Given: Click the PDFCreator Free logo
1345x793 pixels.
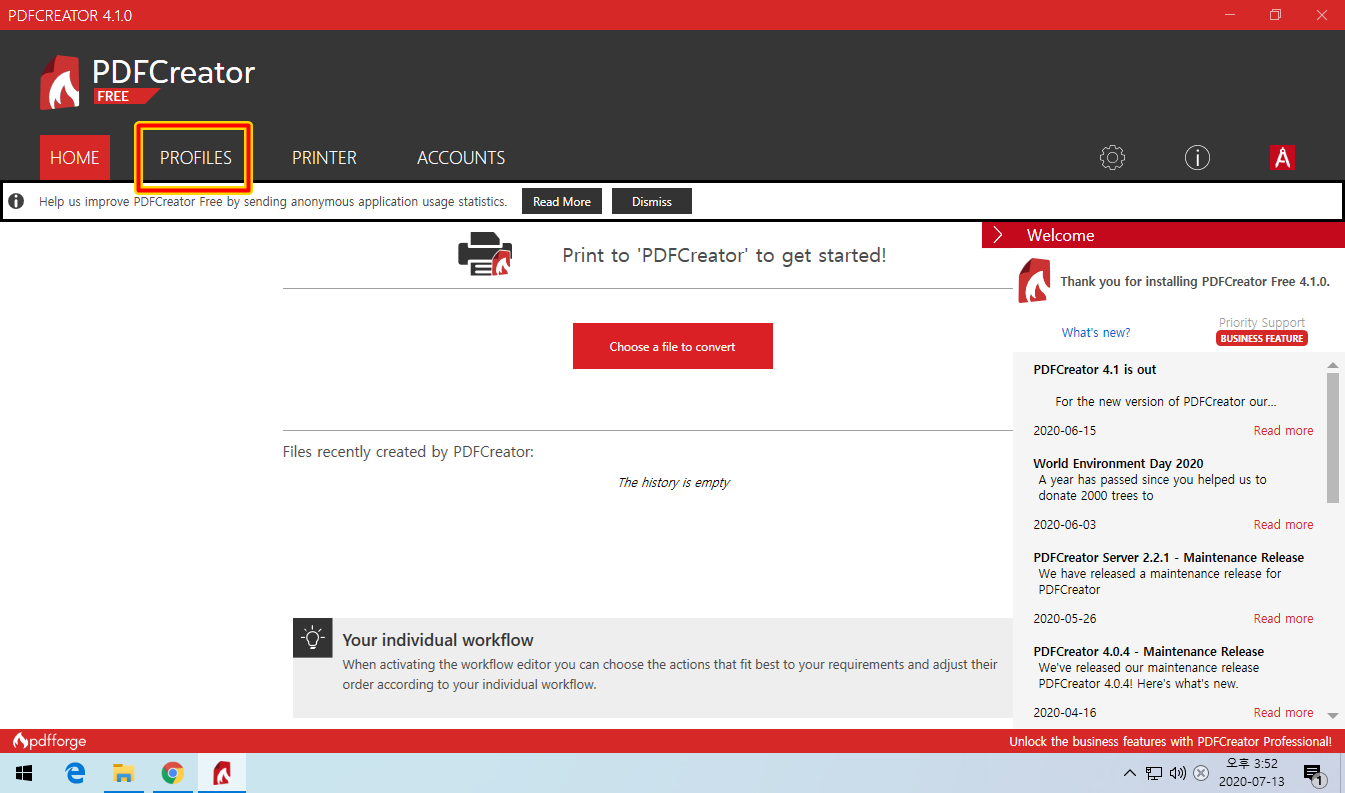Looking at the screenshot, I should (x=148, y=82).
